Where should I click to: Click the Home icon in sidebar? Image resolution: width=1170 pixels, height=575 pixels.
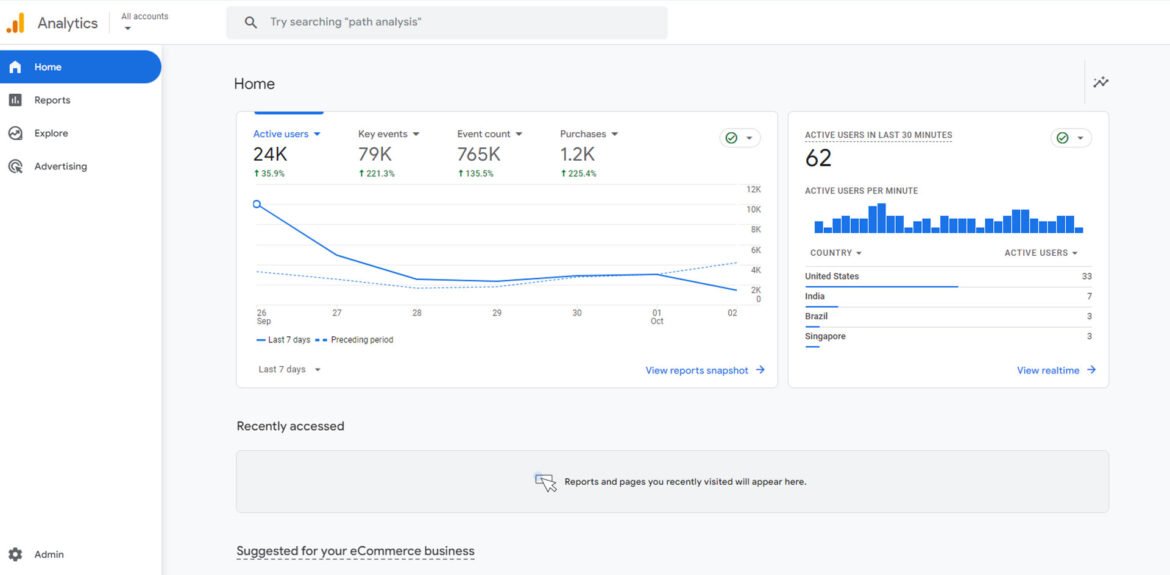(x=15, y=67)
